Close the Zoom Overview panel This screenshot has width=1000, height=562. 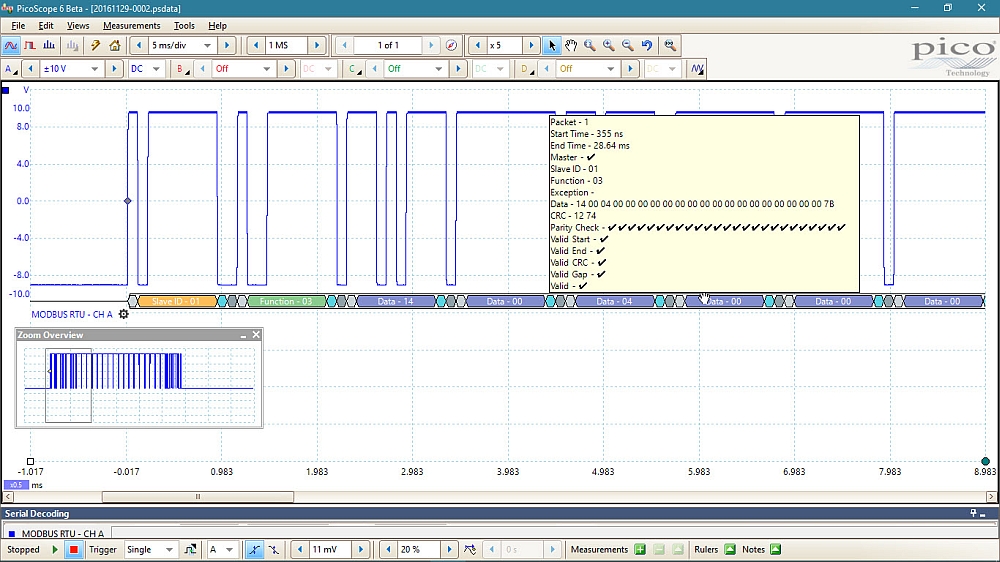[x=256, y=334]
